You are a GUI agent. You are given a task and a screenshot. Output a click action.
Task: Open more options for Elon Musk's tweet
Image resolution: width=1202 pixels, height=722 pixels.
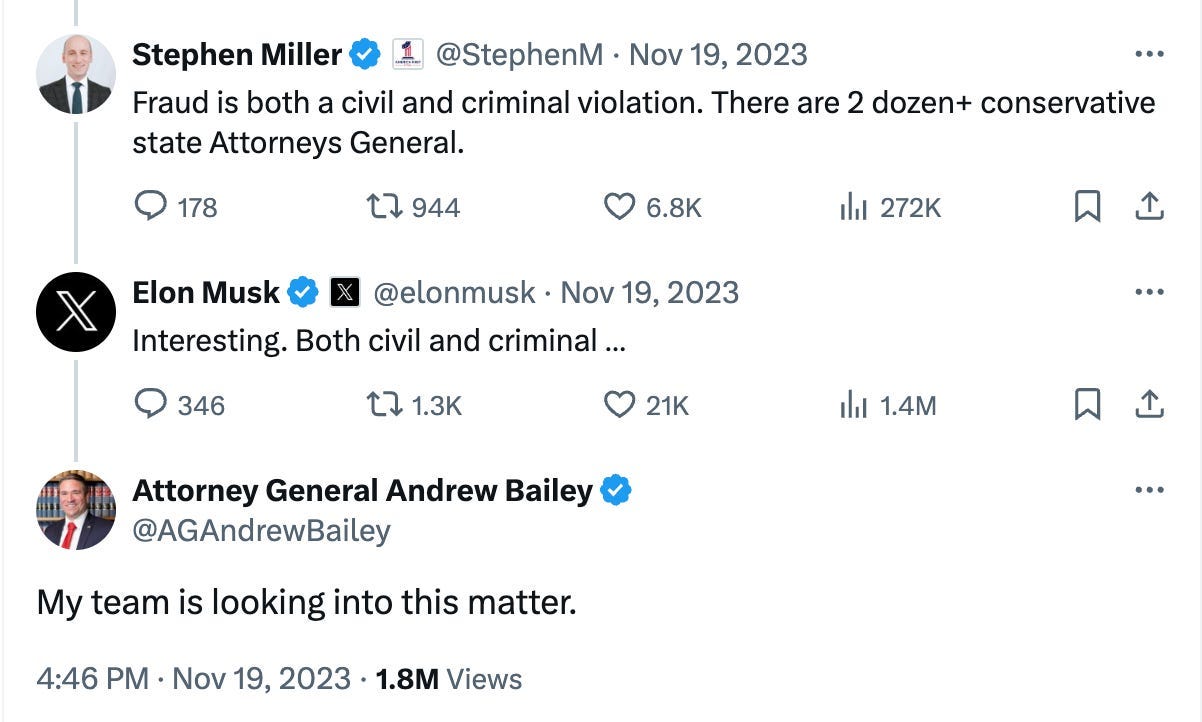[x=1150, y=292]
